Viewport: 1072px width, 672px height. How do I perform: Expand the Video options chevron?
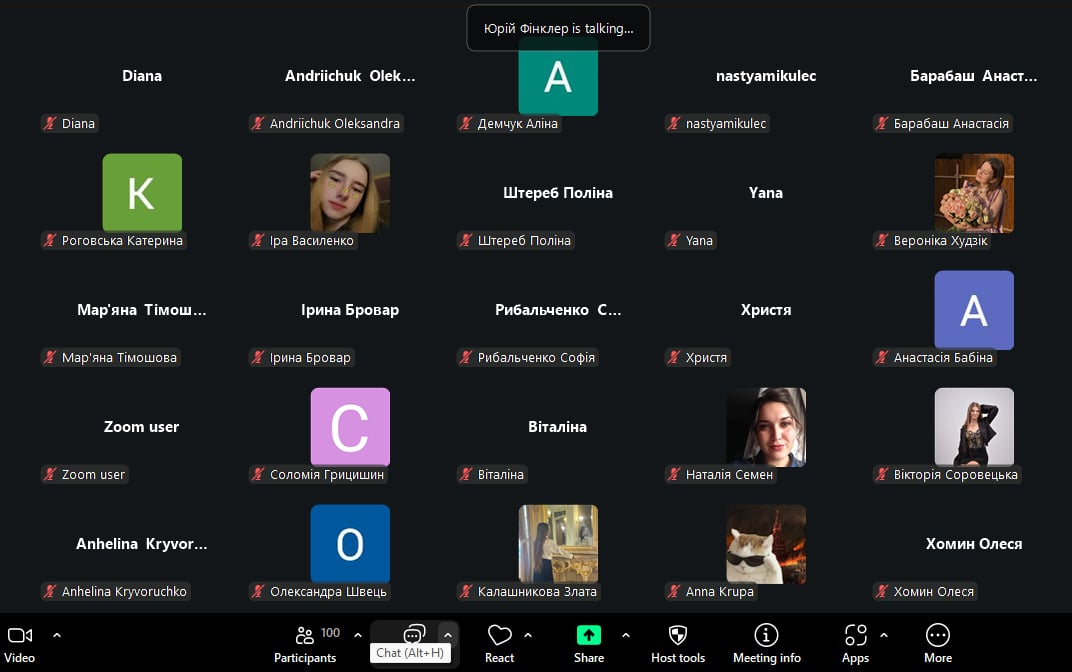pos(57,635)
